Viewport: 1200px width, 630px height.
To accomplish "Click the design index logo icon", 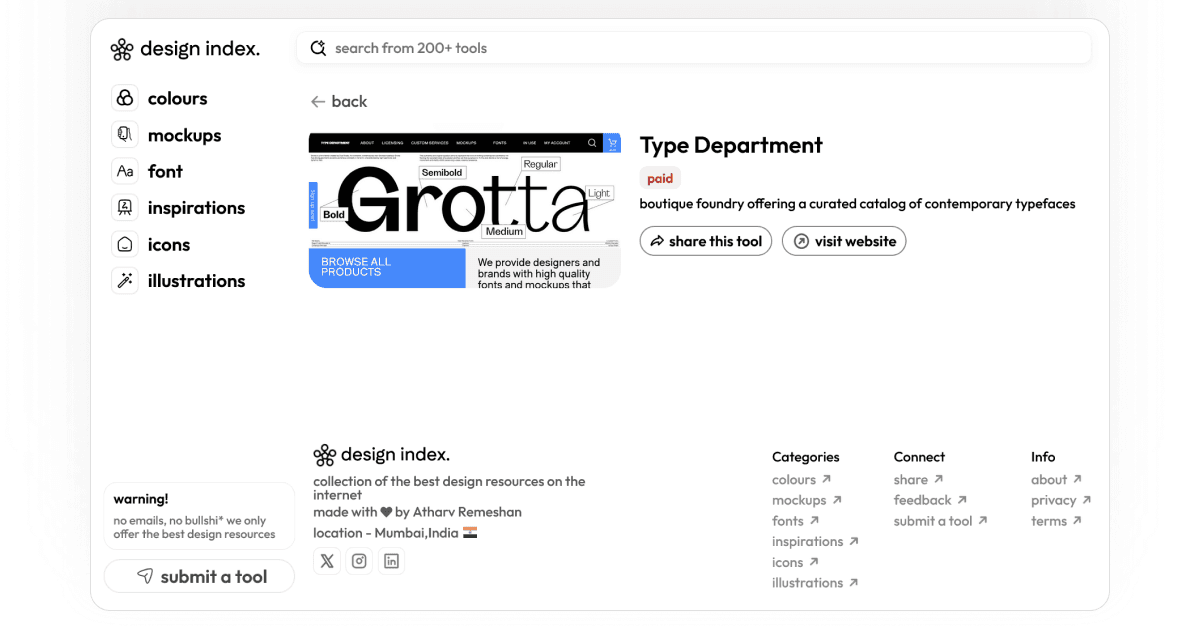I will (121, 47).
